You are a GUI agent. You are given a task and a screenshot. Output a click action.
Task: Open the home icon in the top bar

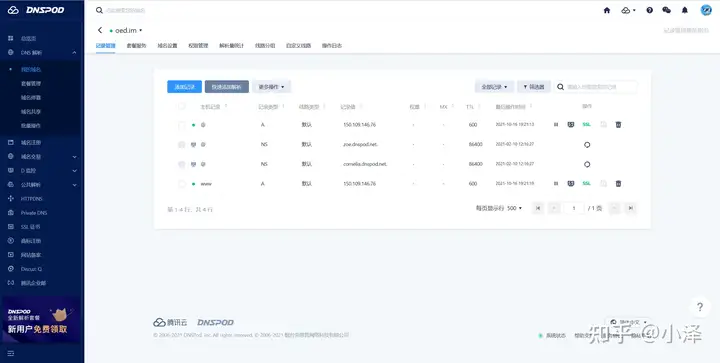607,10
